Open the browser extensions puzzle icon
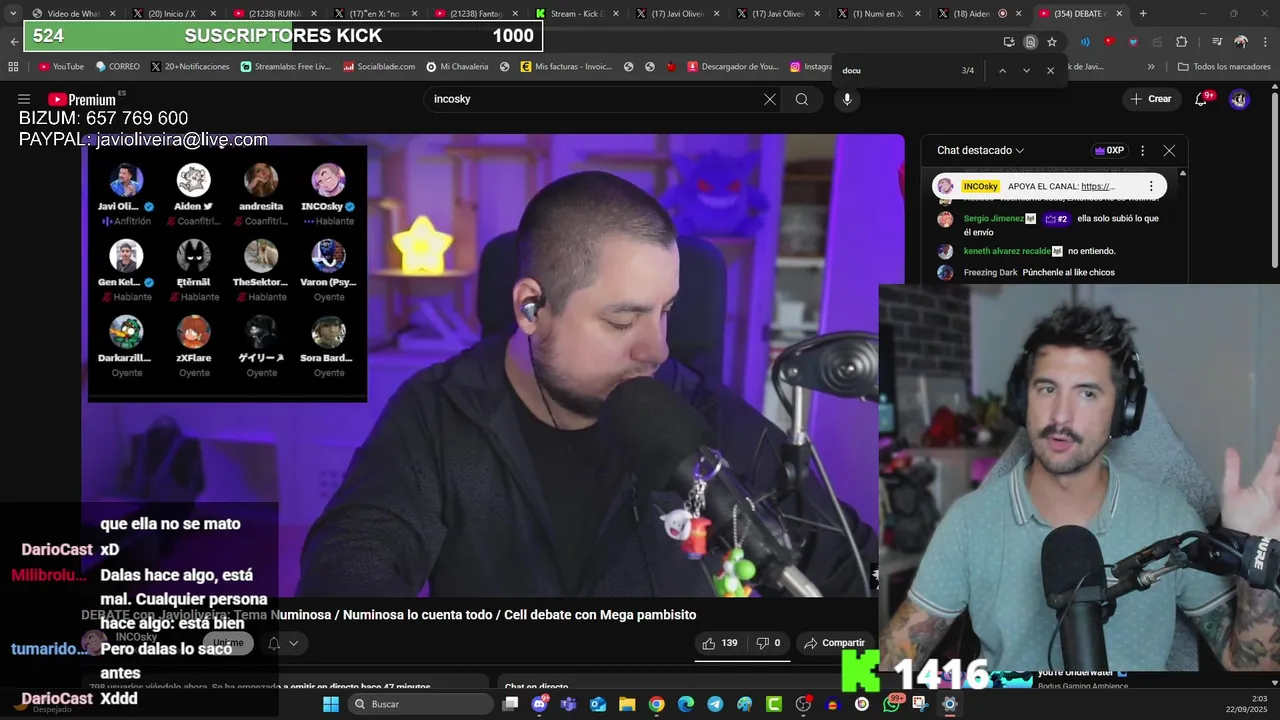The image size is (1280, 720). (x=1181, y=42)
